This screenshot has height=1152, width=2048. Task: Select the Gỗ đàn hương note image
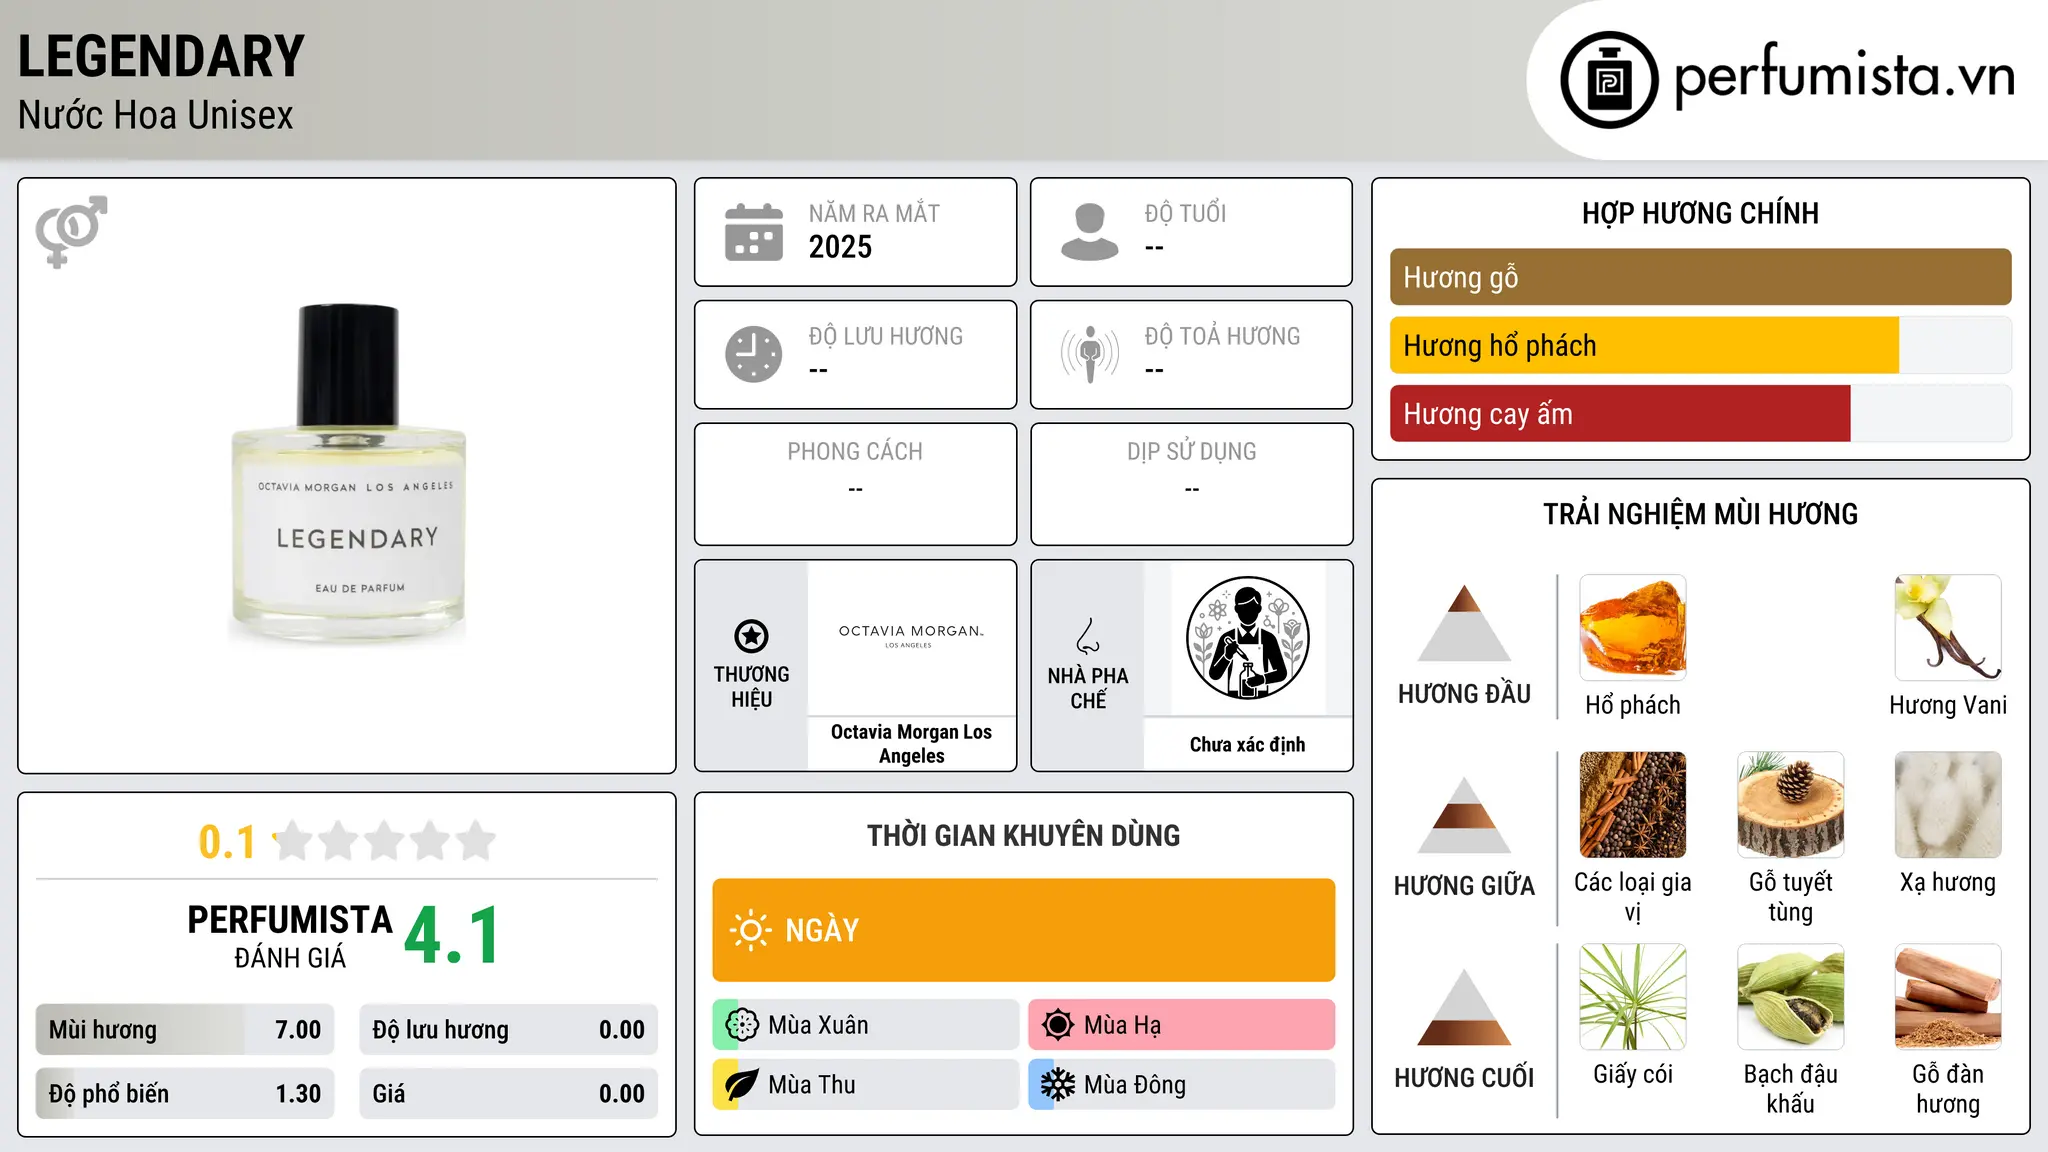pyautogui.click(x=1948, y=997)
